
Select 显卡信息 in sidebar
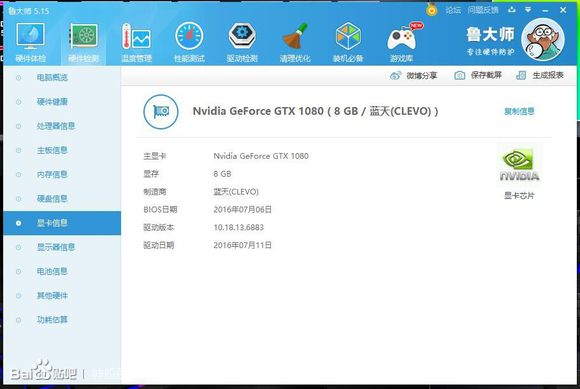(62, 223)
